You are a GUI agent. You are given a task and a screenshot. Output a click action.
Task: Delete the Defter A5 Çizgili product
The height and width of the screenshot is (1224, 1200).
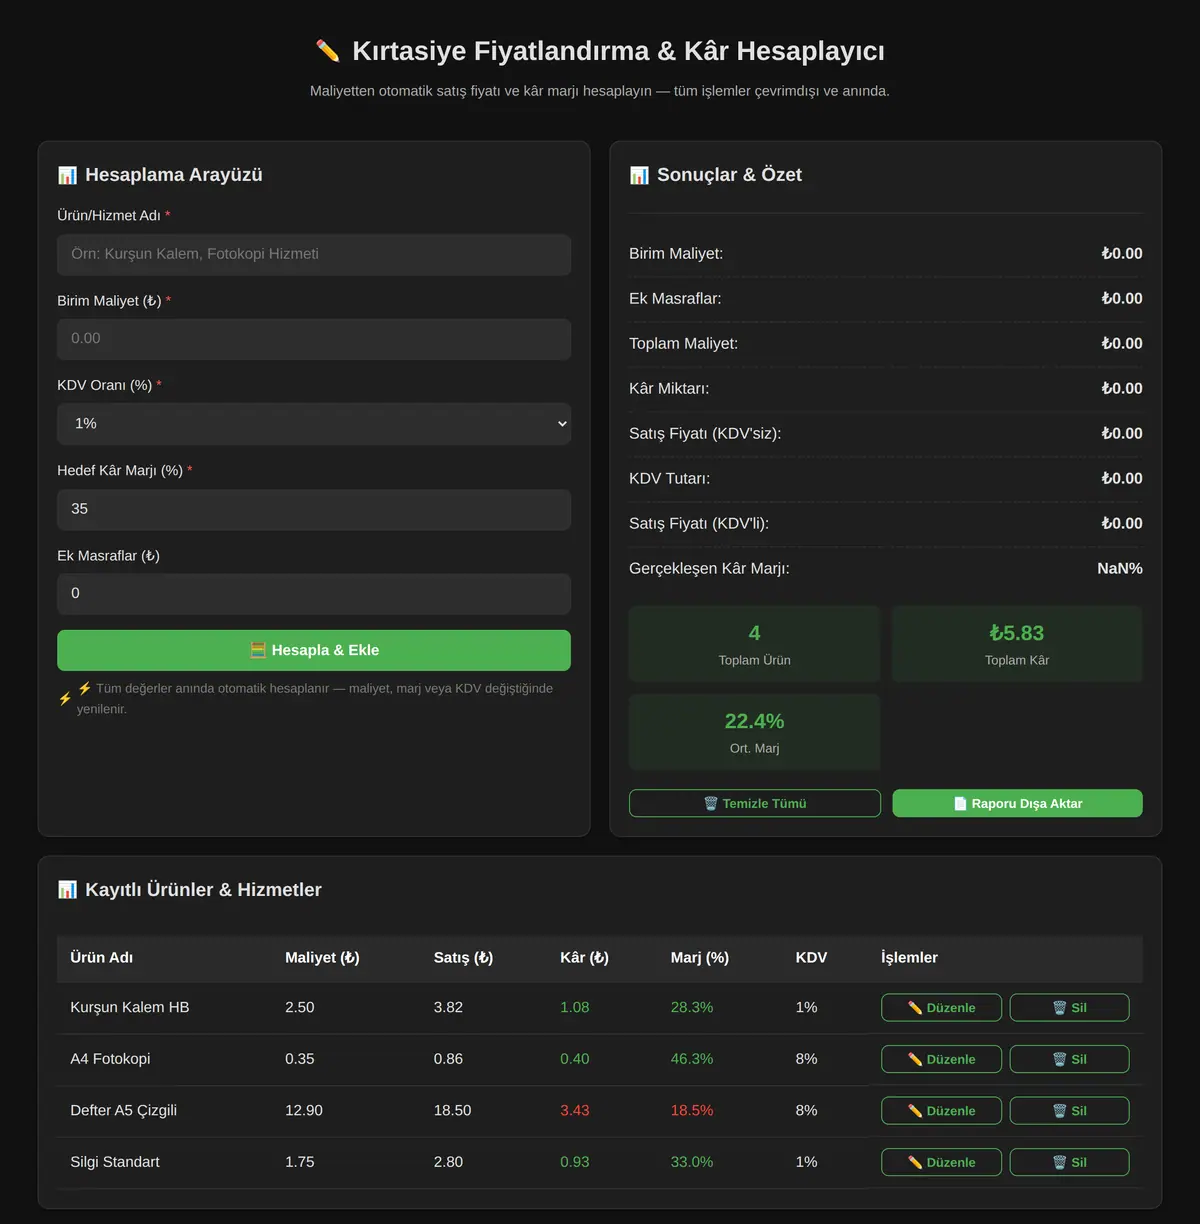point(1069,1111)
